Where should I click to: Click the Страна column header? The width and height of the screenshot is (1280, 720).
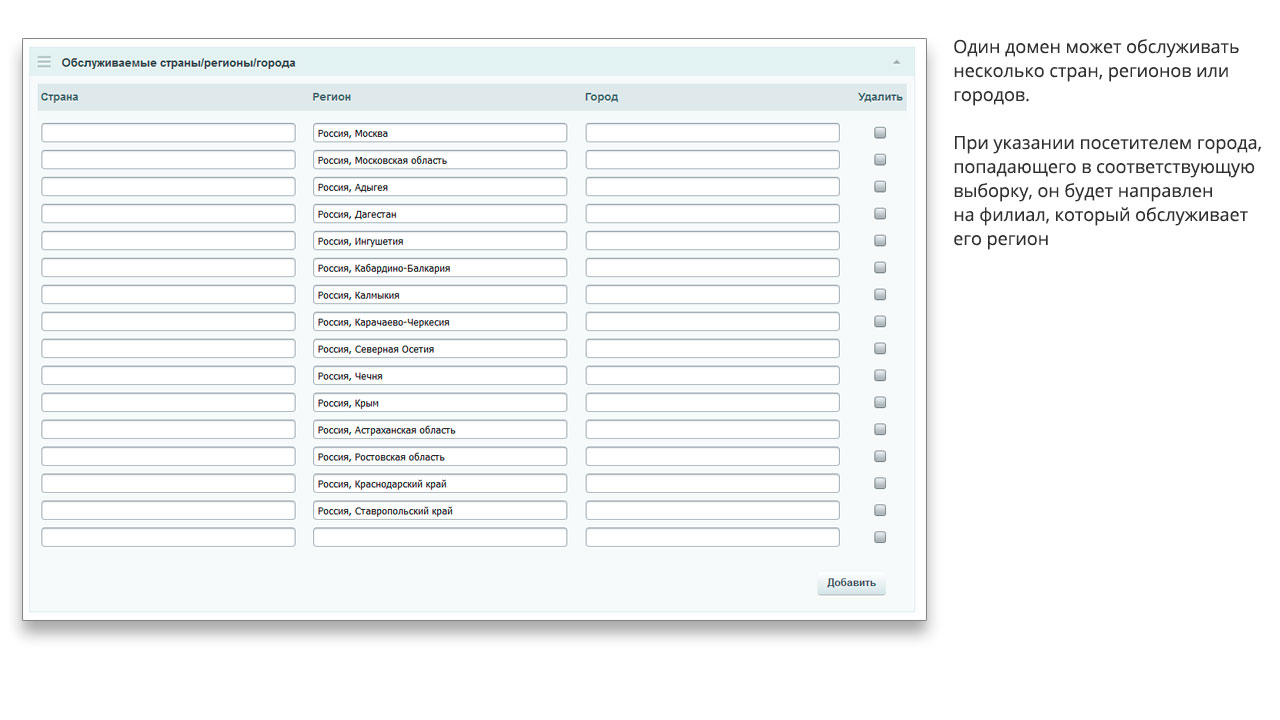click(x=60, y=97)
